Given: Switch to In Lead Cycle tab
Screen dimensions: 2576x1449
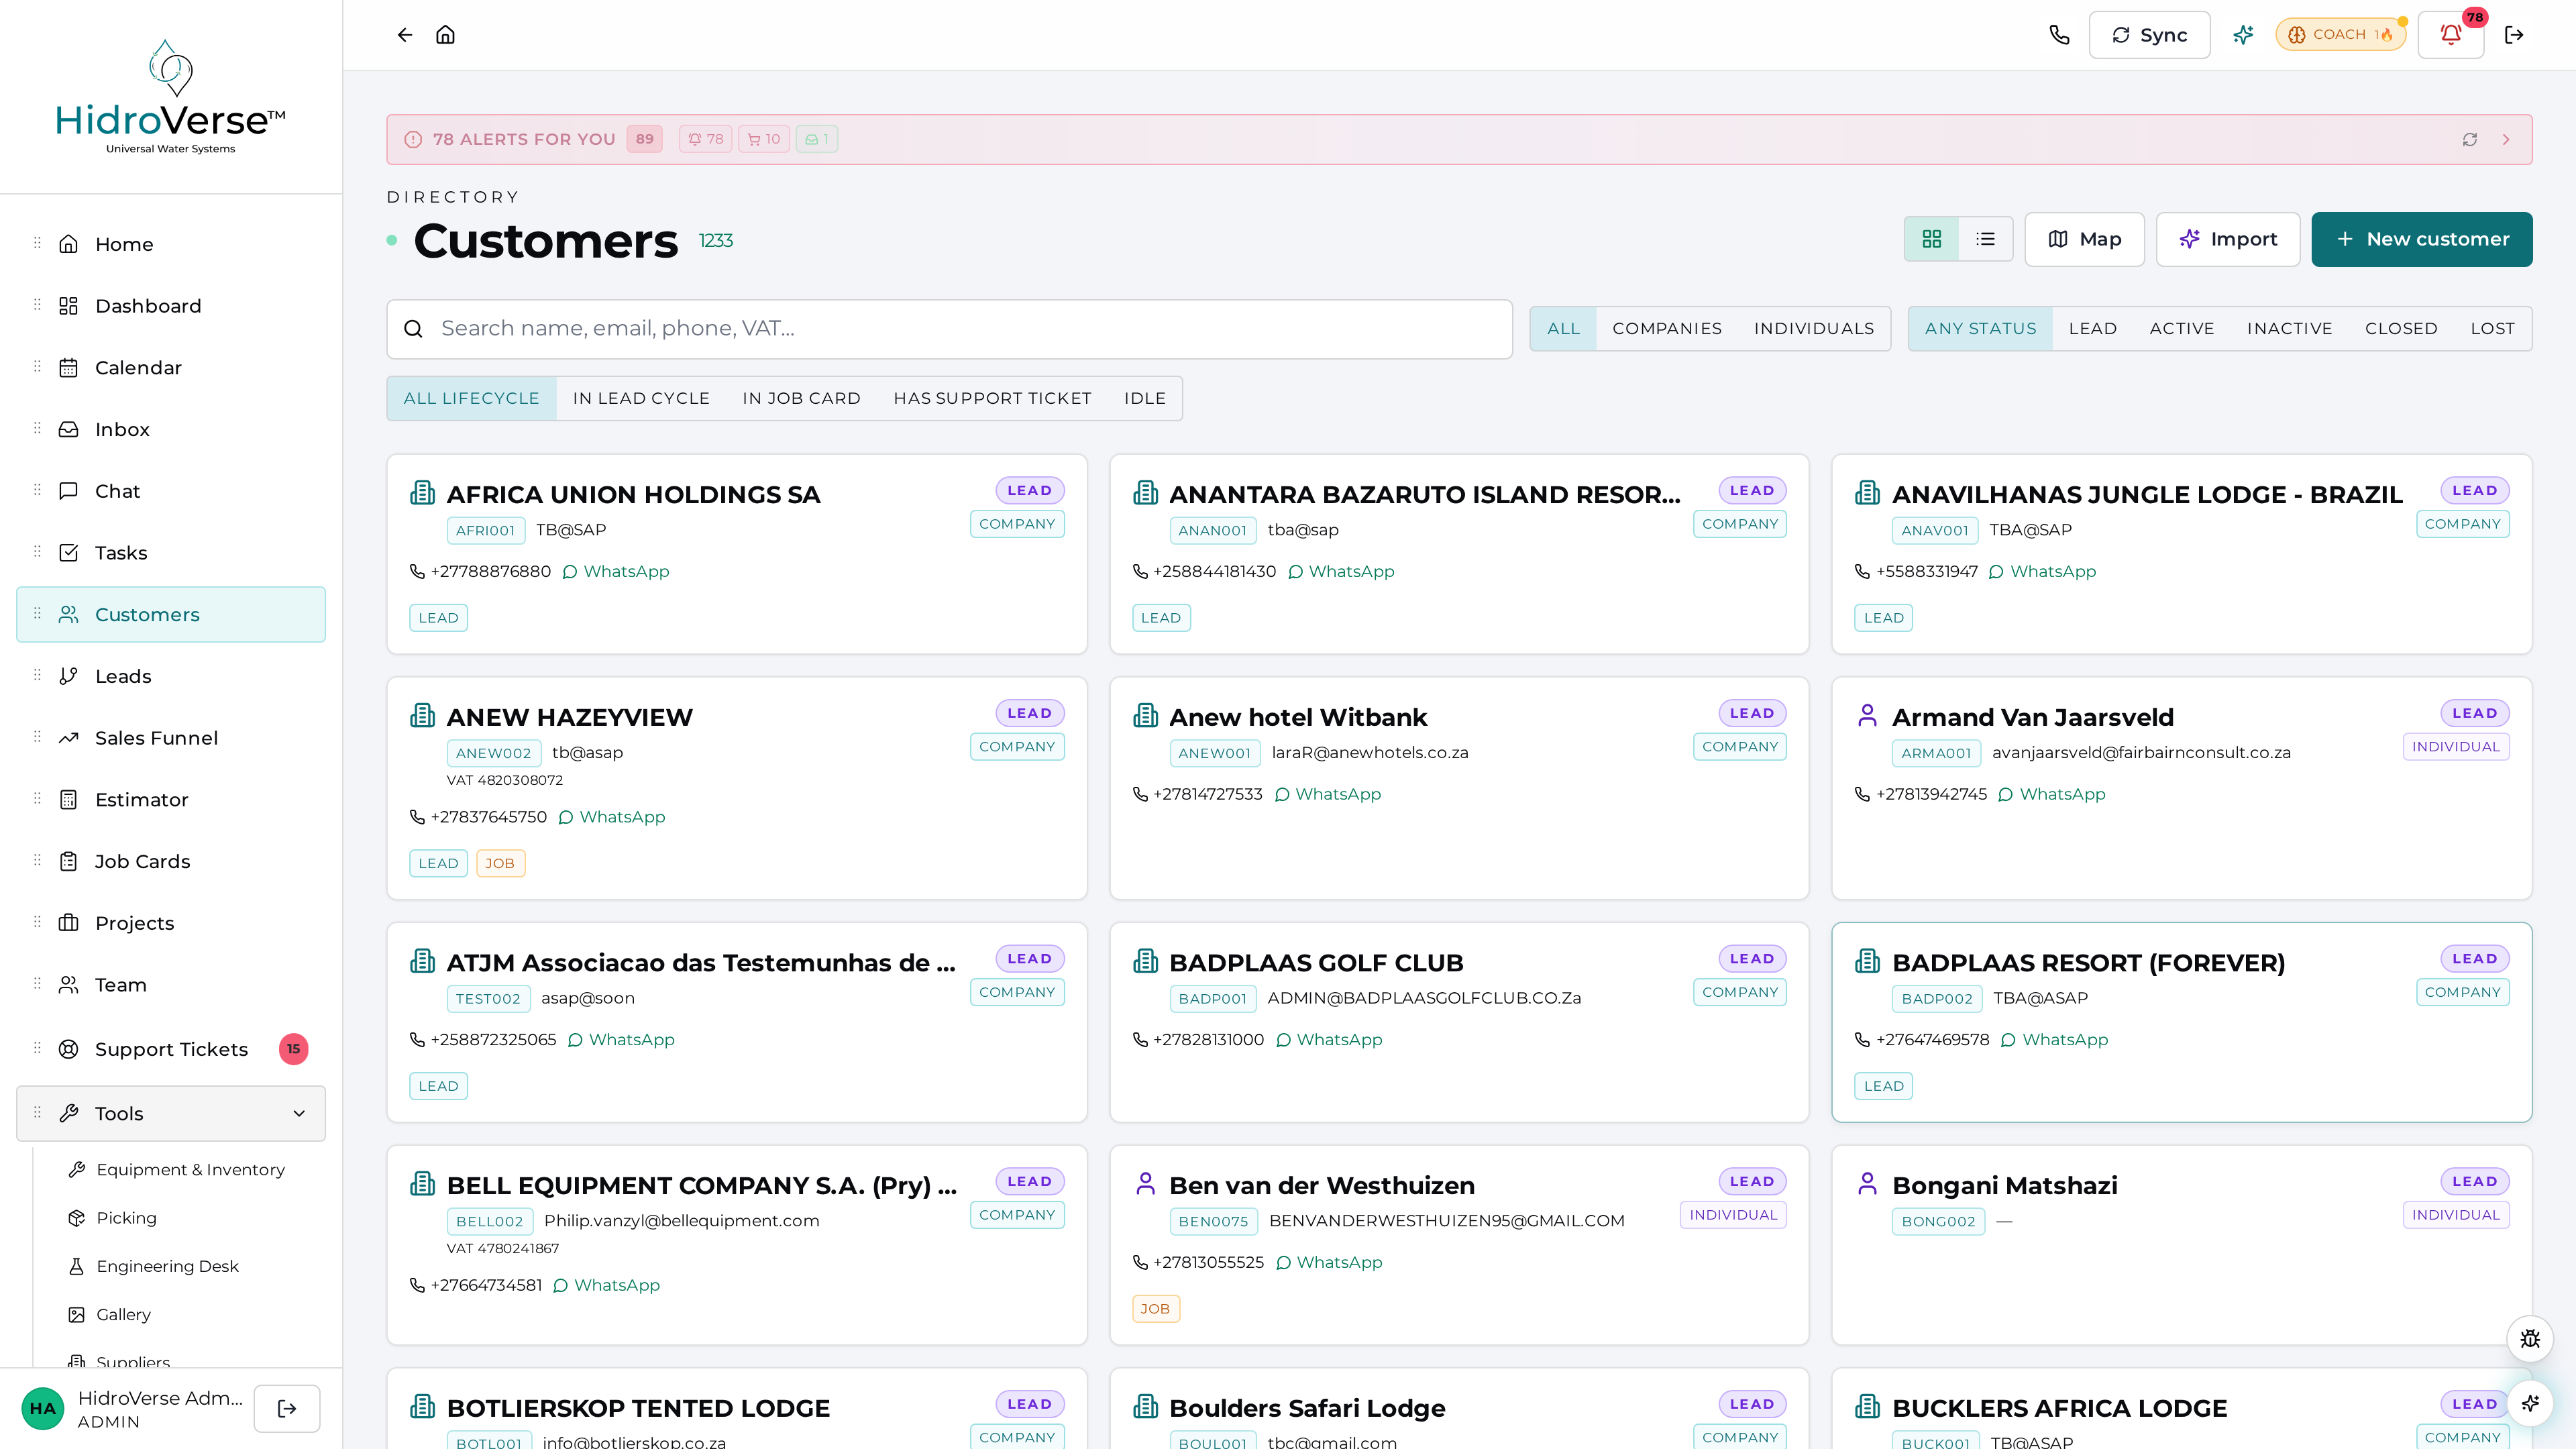Looking at the screenshot, I should [x=641, y=399].
